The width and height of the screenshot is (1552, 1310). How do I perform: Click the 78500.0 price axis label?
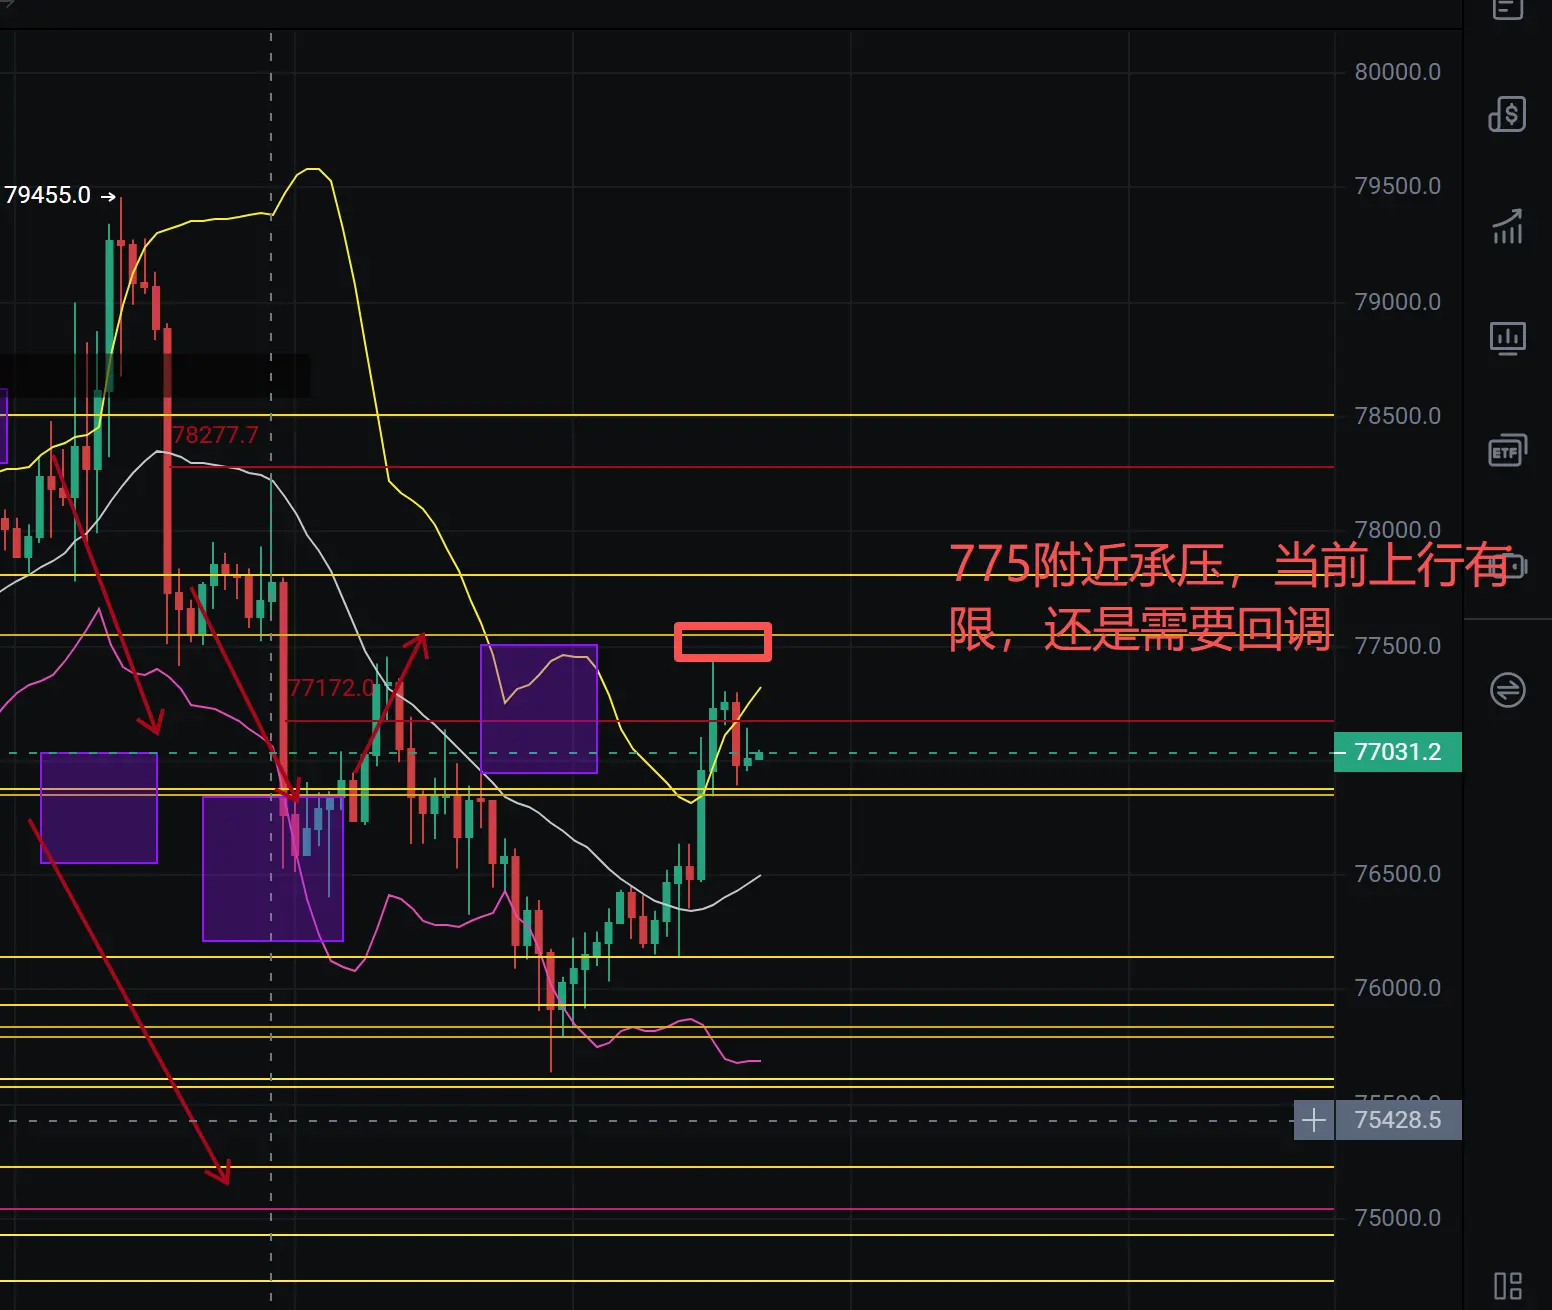click(1397, 416)
